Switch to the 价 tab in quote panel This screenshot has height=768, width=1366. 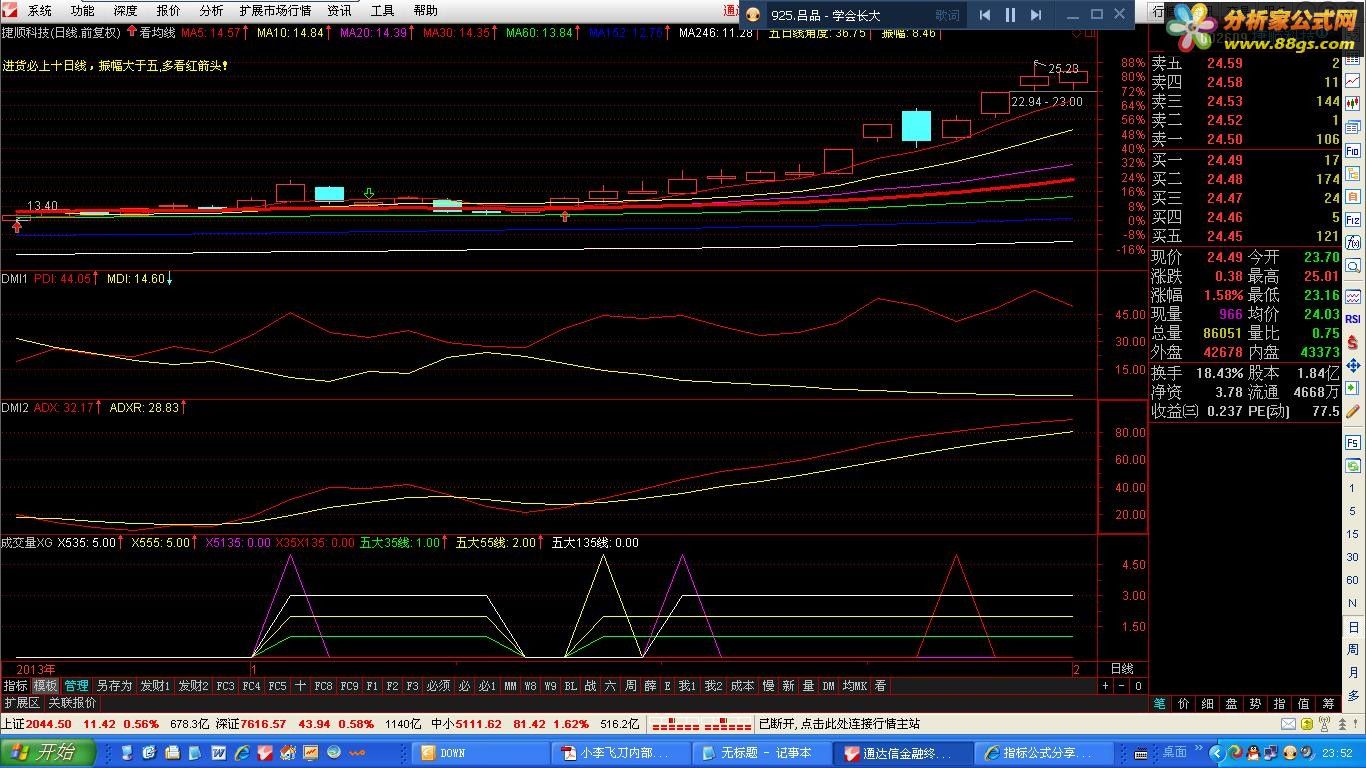[x=1184, y=704]
